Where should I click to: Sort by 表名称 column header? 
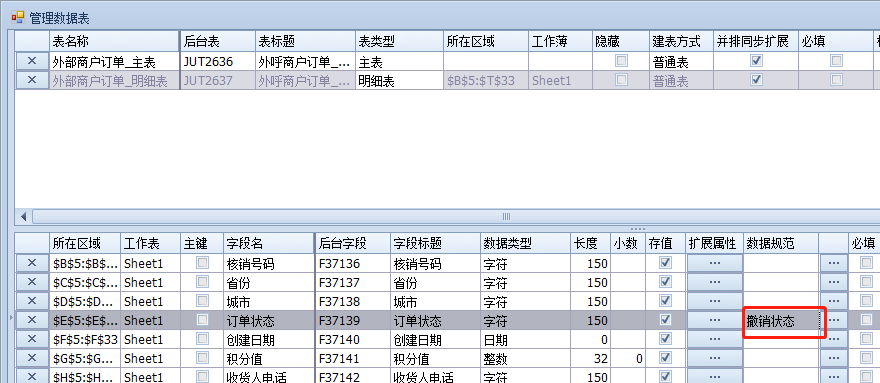click(114, 41)
